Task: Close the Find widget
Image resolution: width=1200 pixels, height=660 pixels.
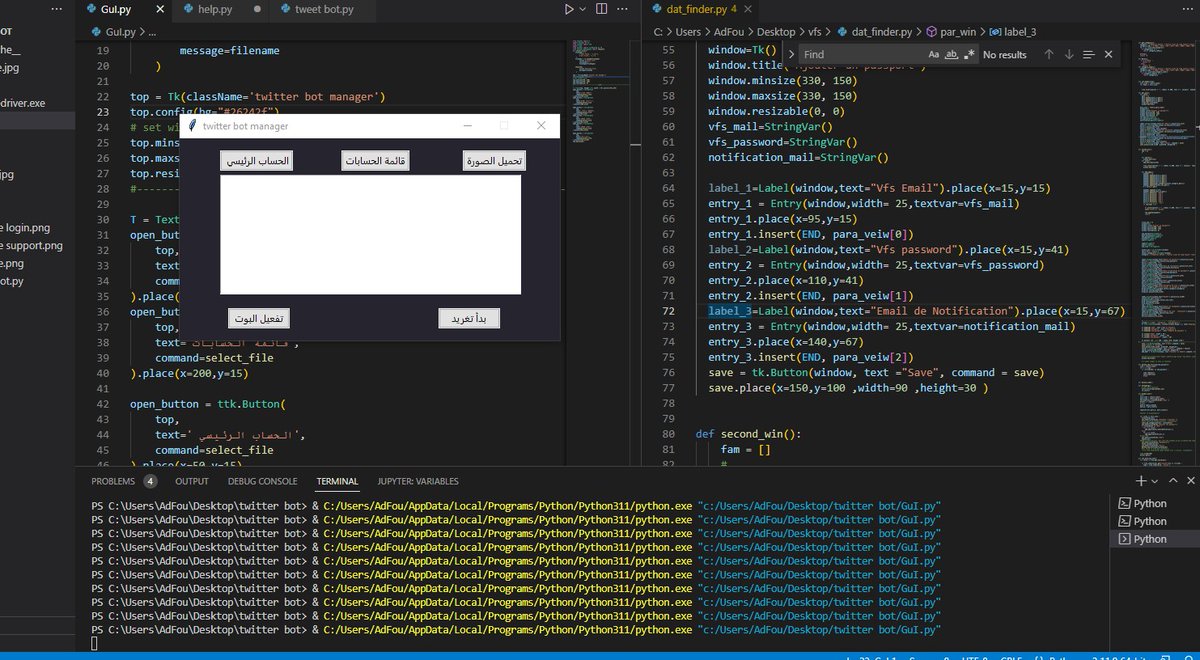Action: tap(1108, 55)
